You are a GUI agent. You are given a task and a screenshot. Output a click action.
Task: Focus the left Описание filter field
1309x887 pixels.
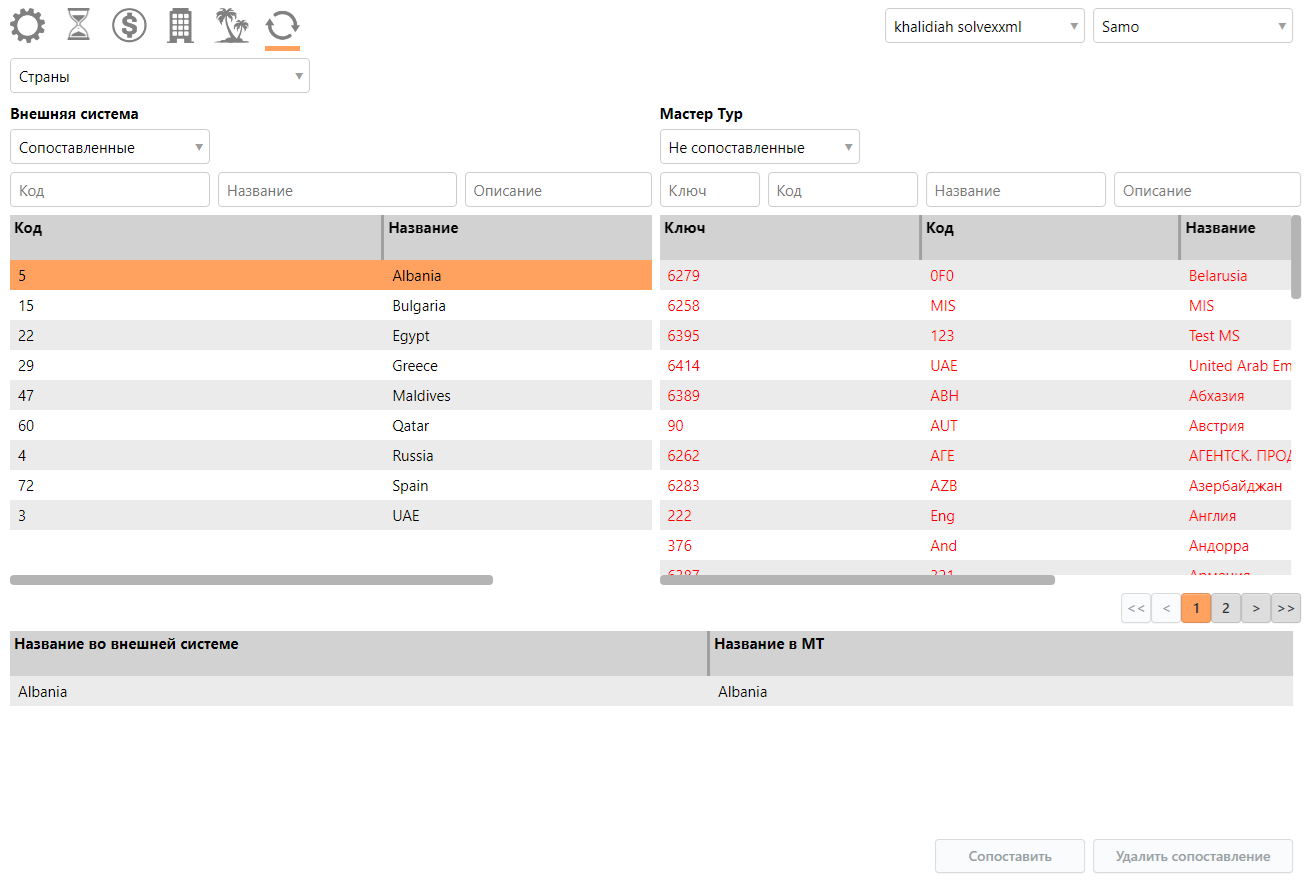(x=558, y=190)
